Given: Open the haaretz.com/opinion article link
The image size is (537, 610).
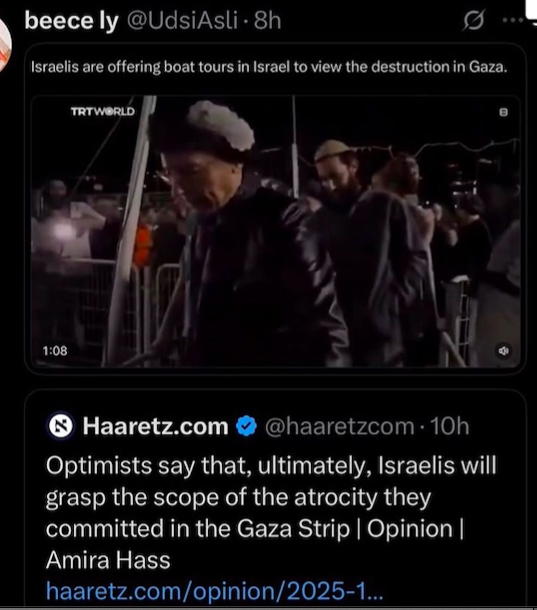Looking at the screenshot, I should pos(214,591).
